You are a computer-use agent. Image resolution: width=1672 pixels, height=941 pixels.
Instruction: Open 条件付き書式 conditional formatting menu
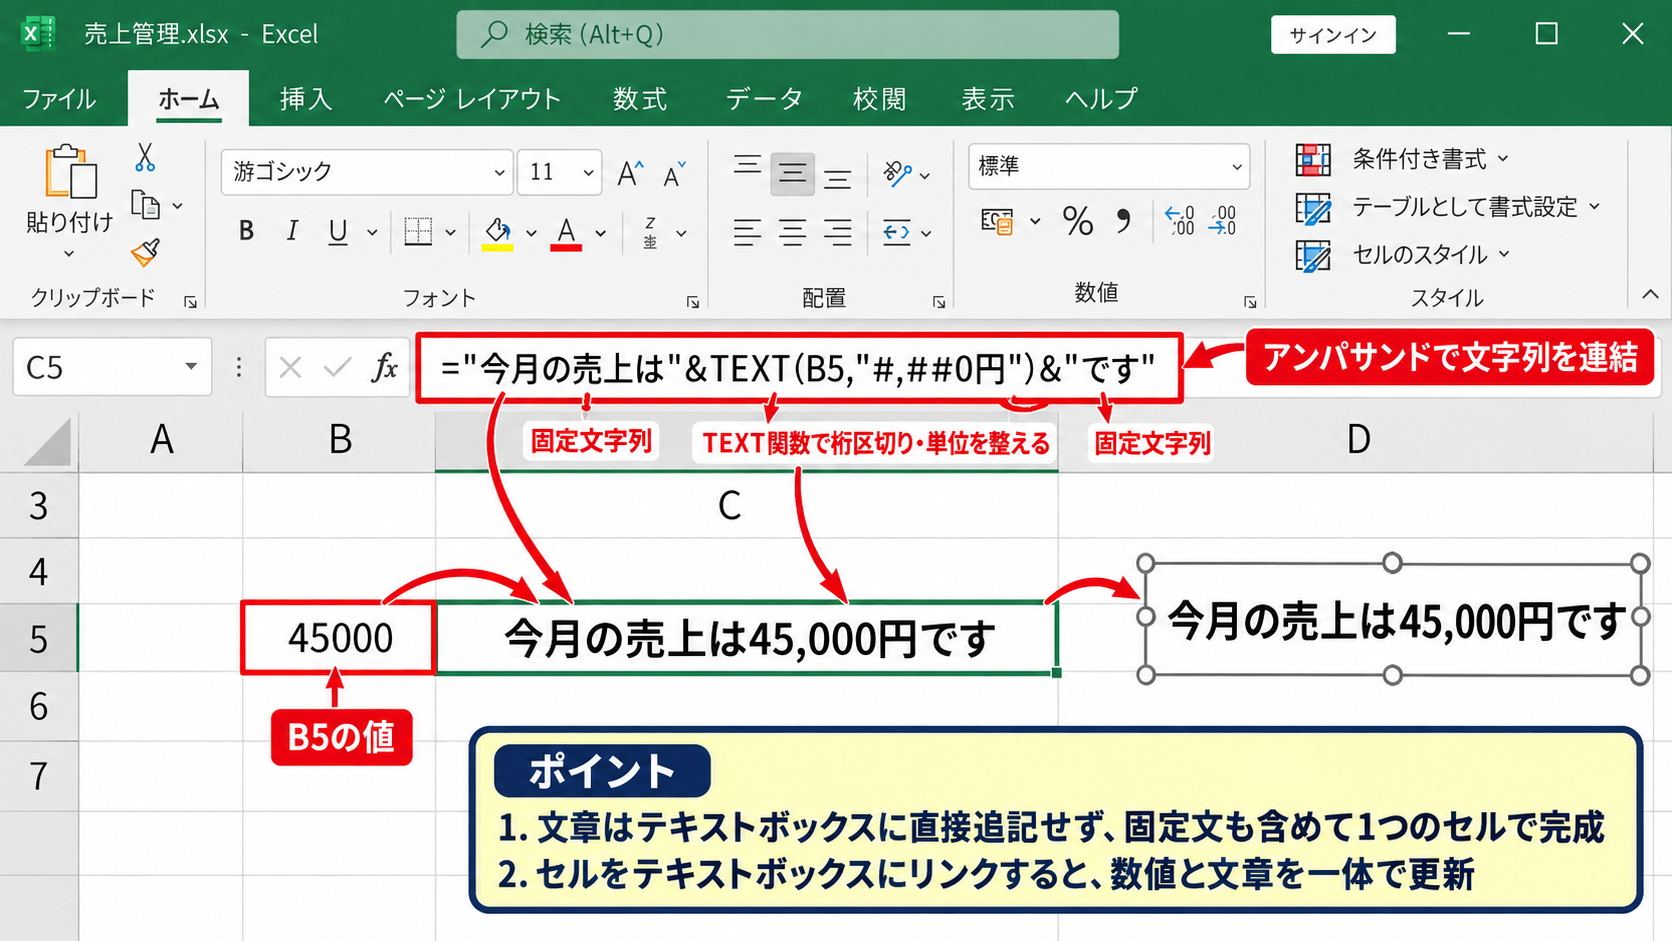pyautogui.click(x=1402, y=159)
